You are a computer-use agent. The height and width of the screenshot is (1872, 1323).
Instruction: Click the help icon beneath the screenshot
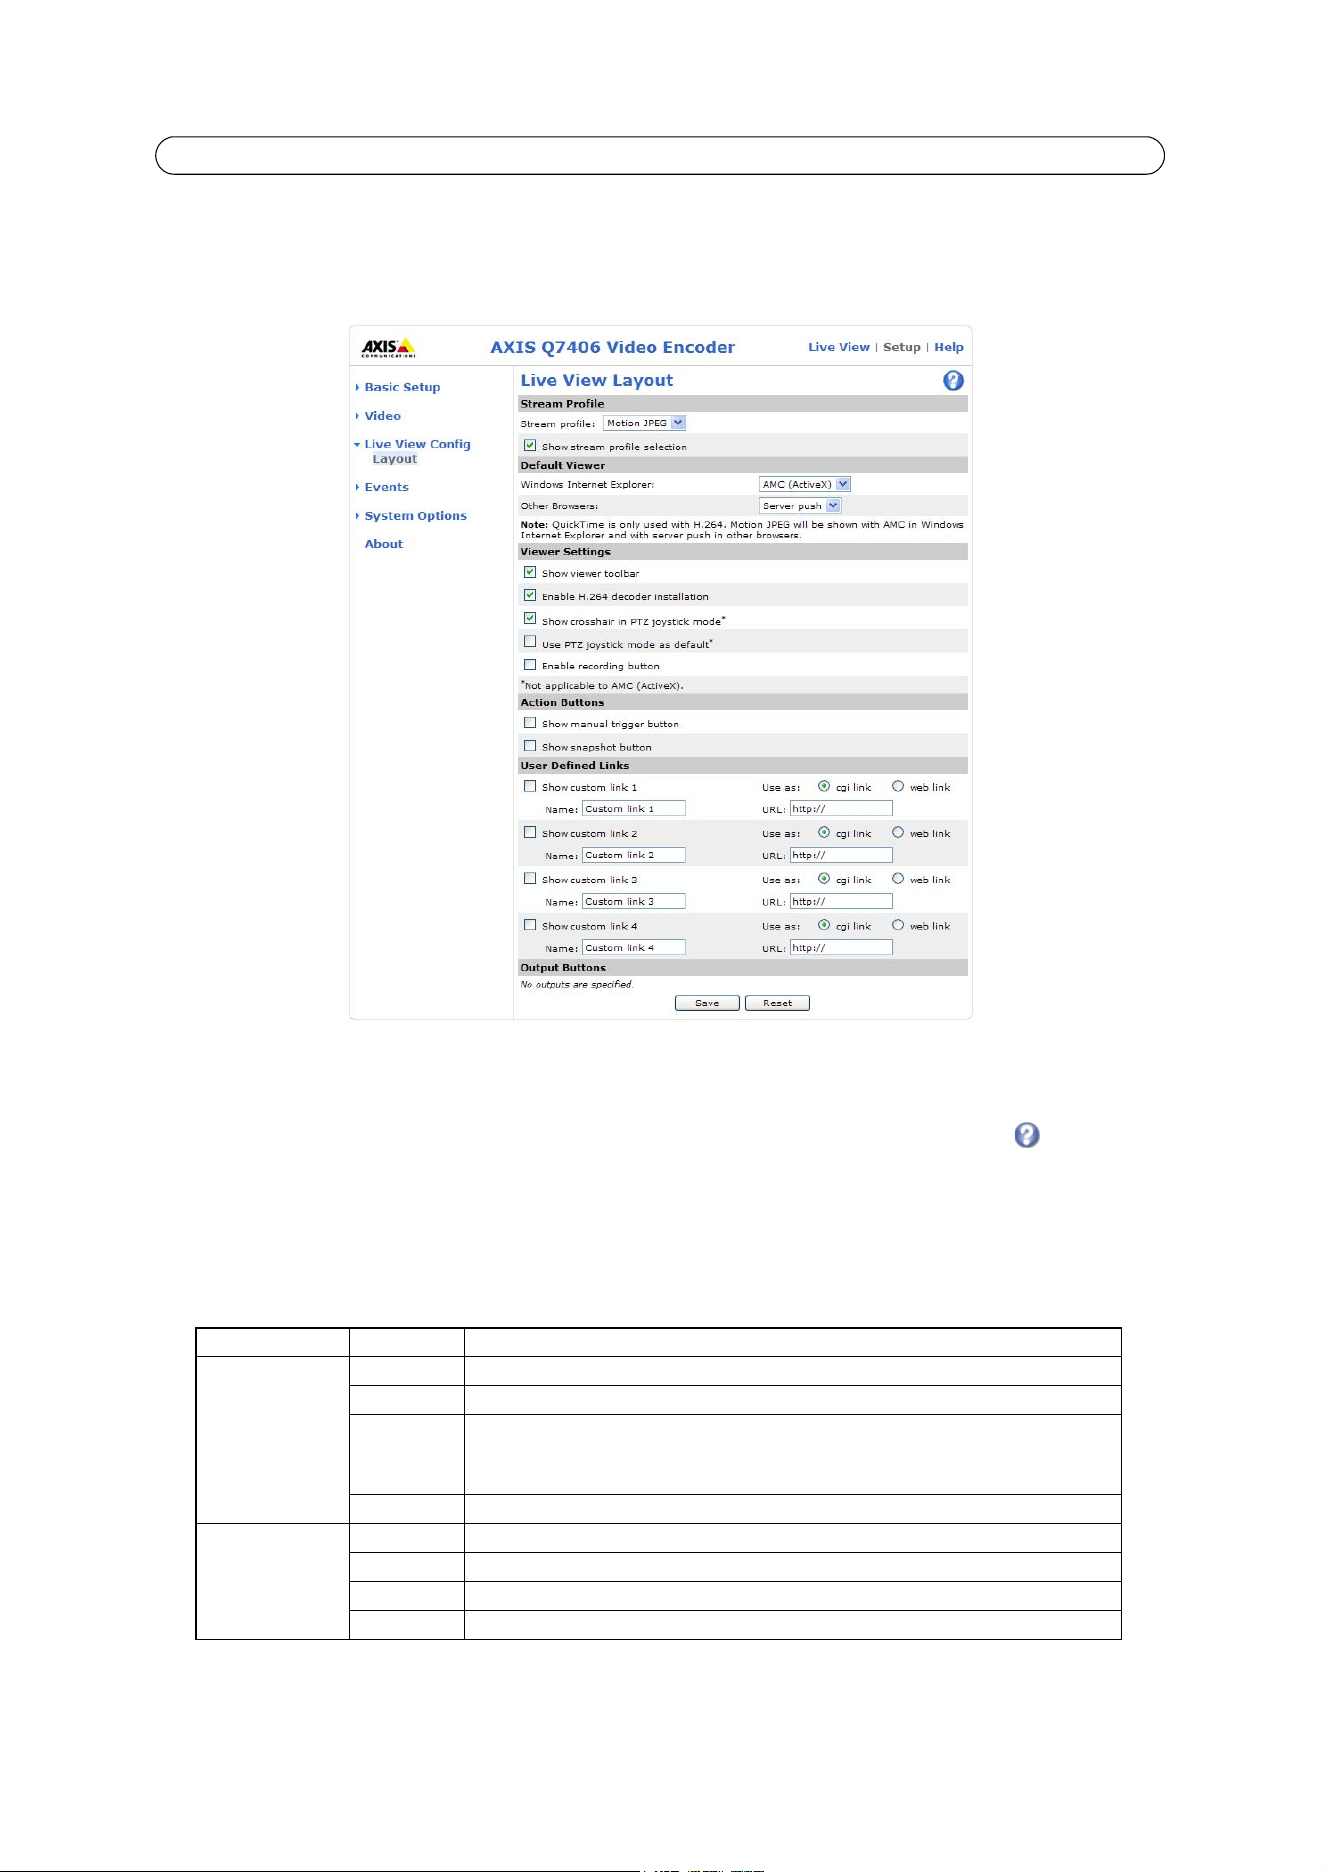click(1027, 1135)
